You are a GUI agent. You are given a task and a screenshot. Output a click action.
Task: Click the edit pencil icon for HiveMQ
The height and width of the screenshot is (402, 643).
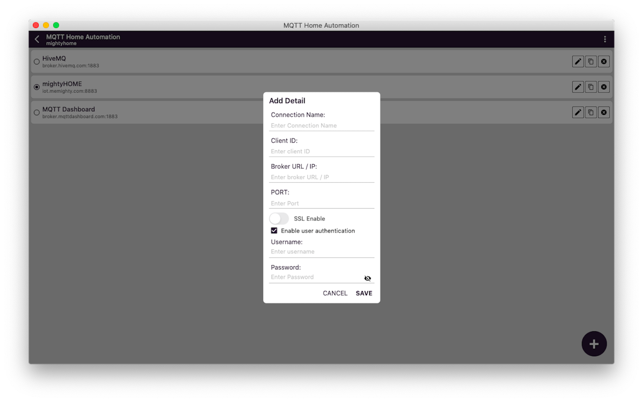pos(577,62)
